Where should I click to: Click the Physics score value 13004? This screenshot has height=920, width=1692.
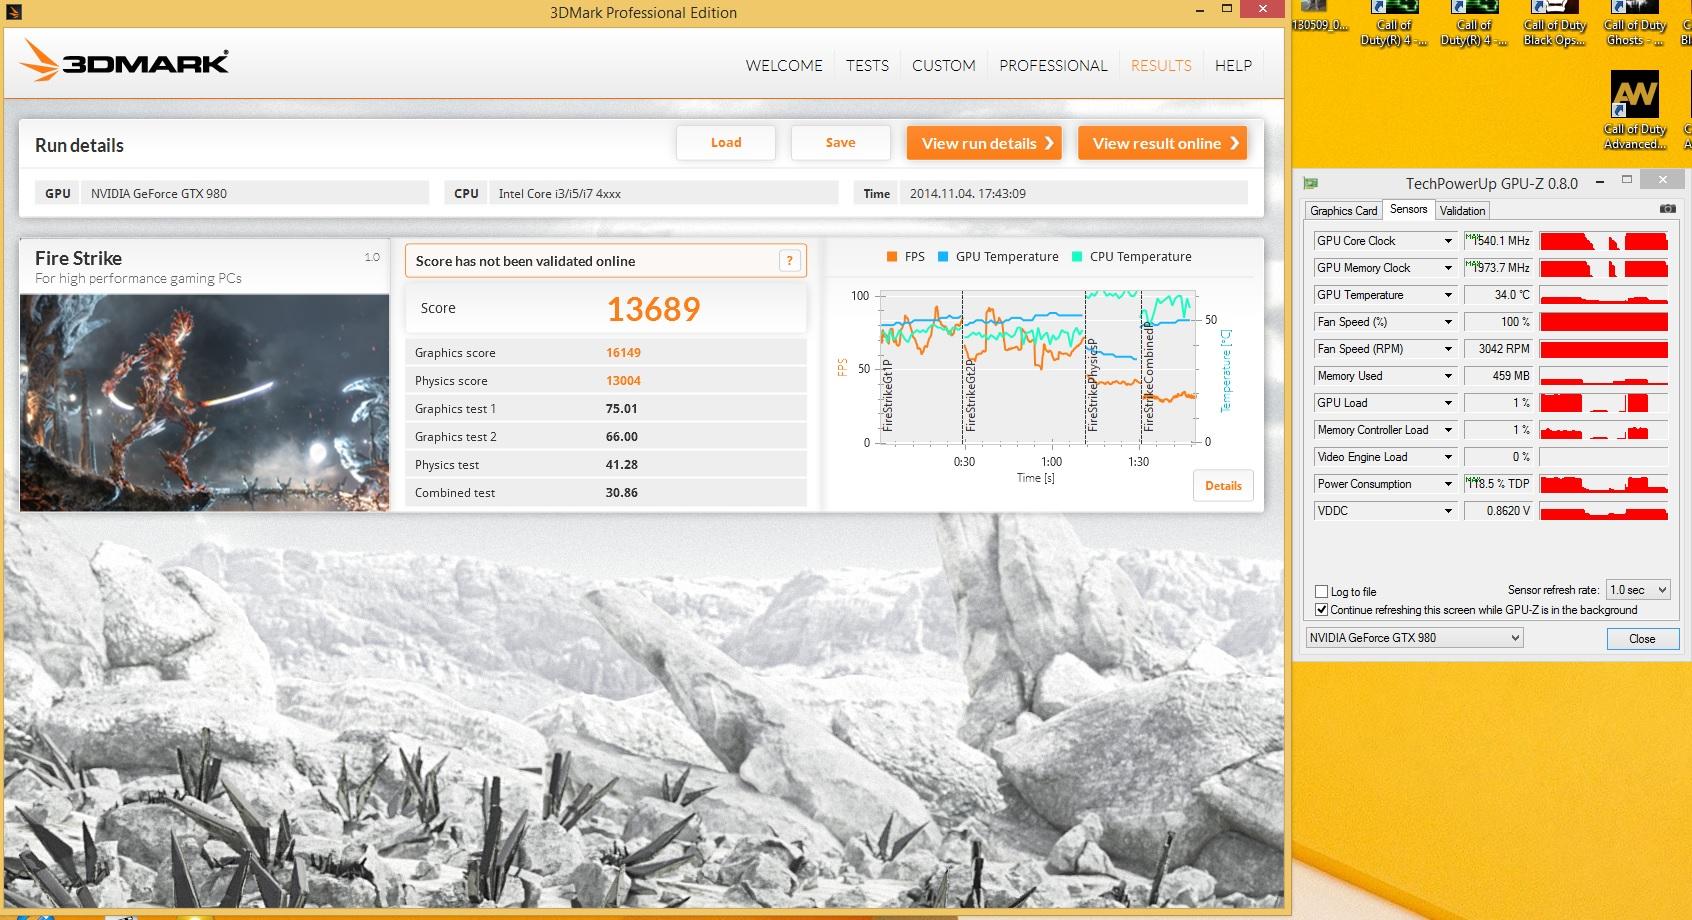click(623, 381)
